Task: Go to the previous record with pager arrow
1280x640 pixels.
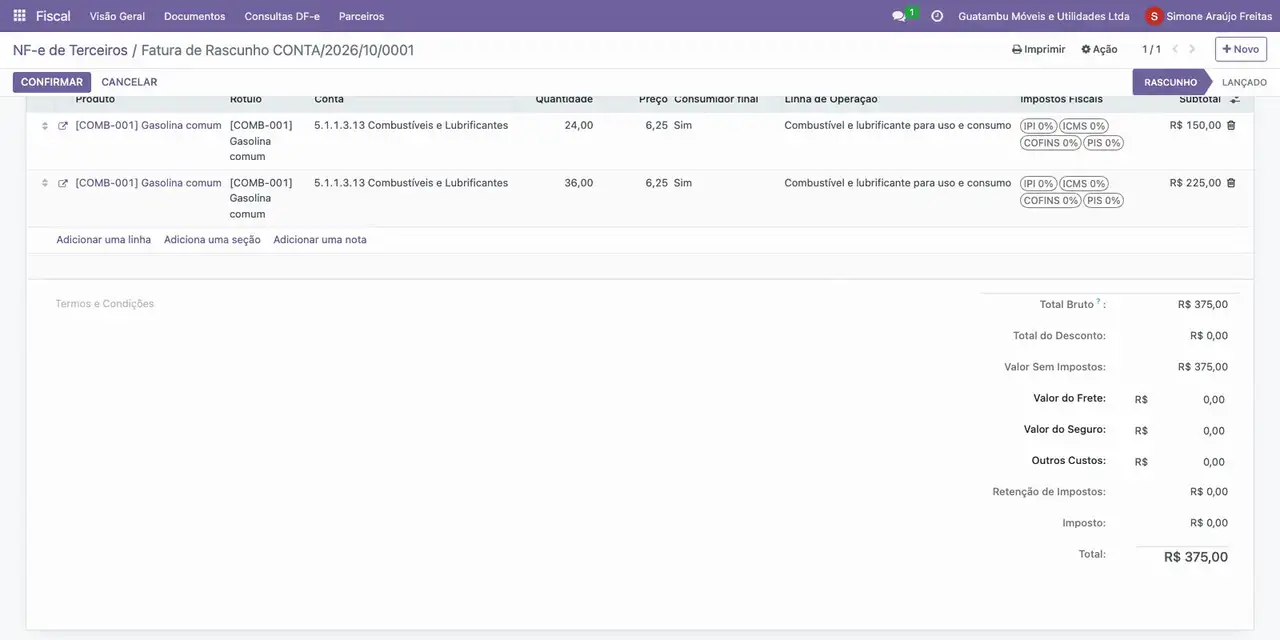Action: click(1175, 49)
